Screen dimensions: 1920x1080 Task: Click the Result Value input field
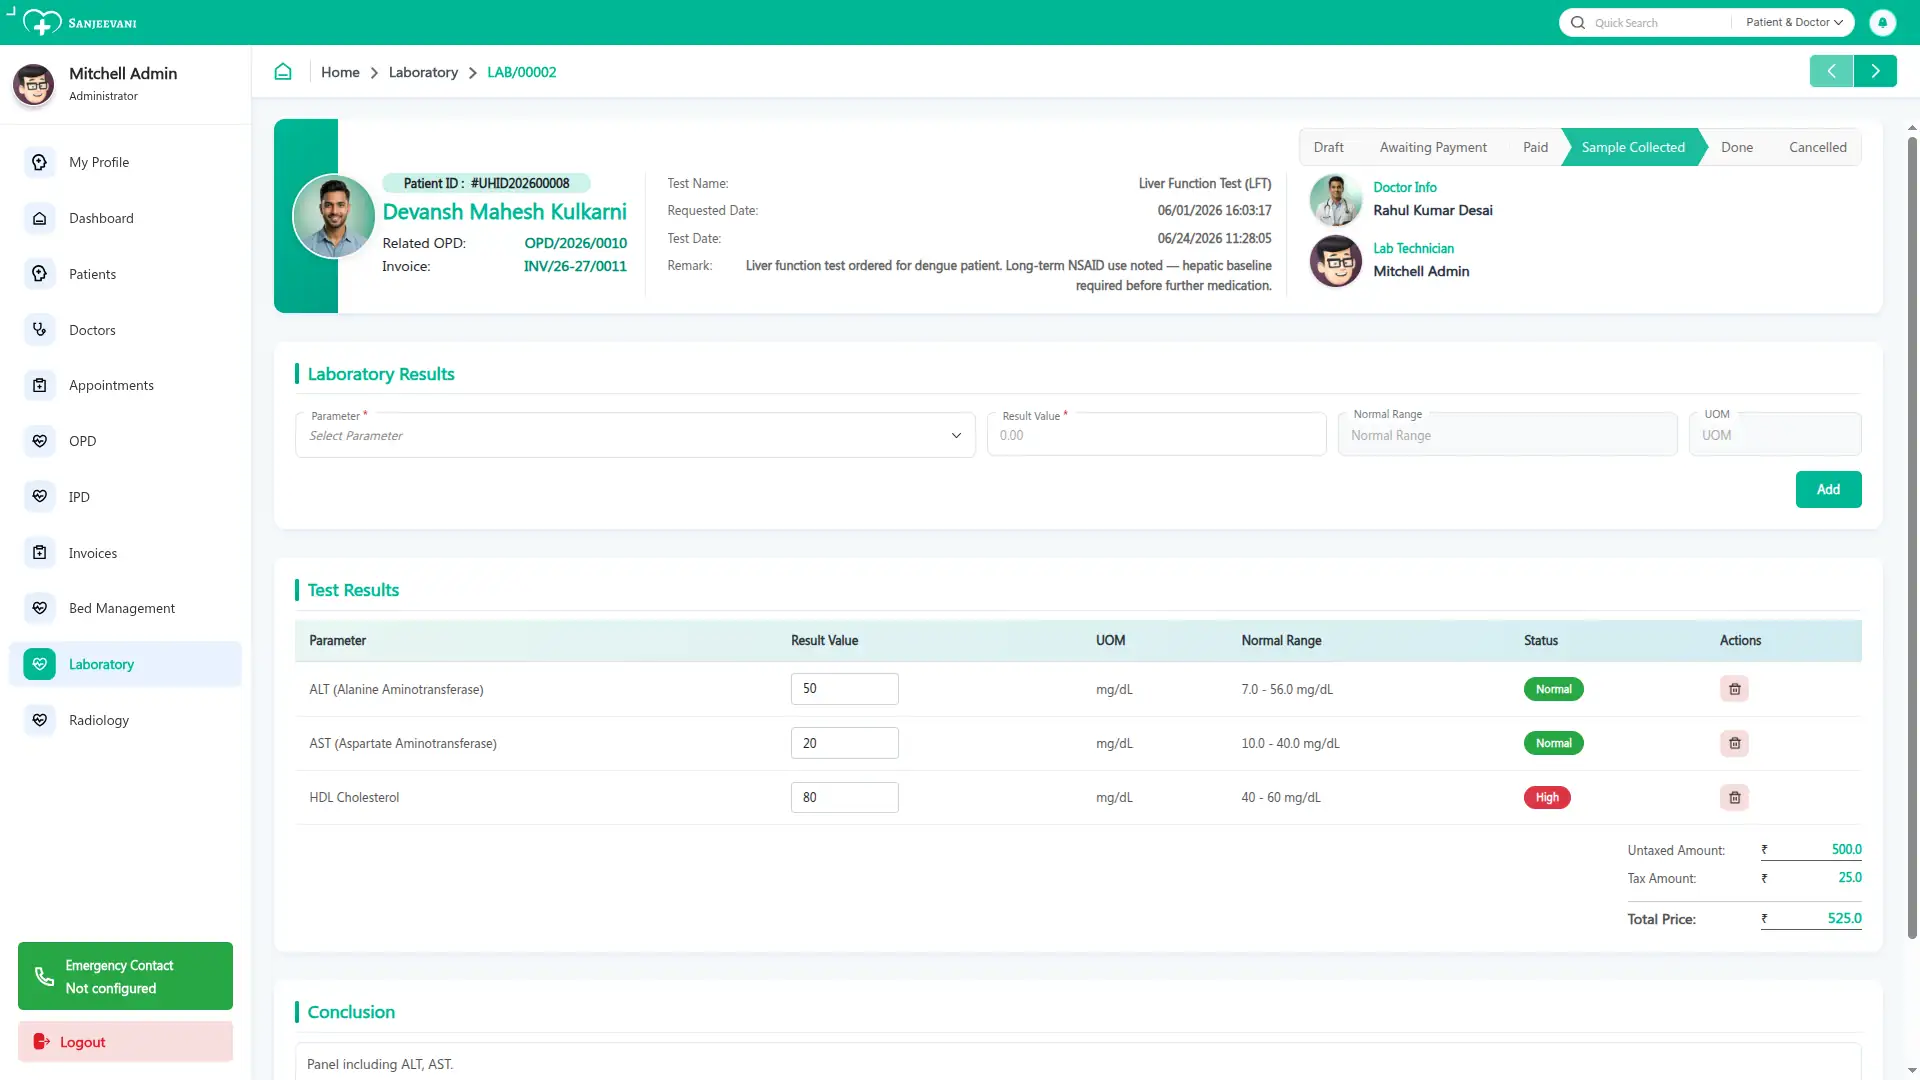1156,435
